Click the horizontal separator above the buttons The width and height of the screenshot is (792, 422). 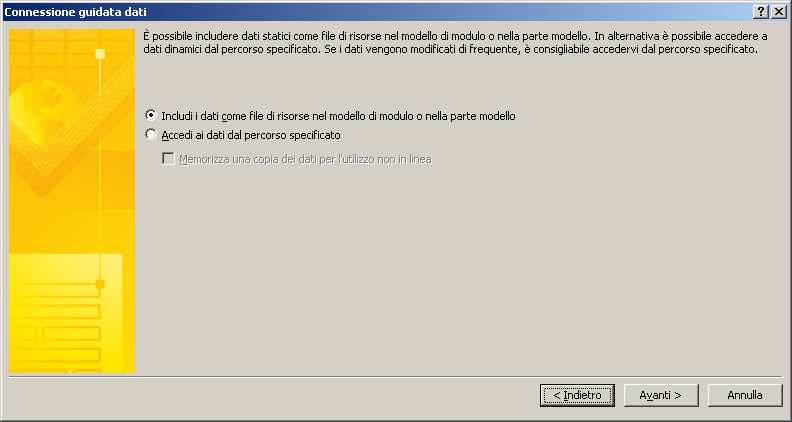[x=395, y=377]
